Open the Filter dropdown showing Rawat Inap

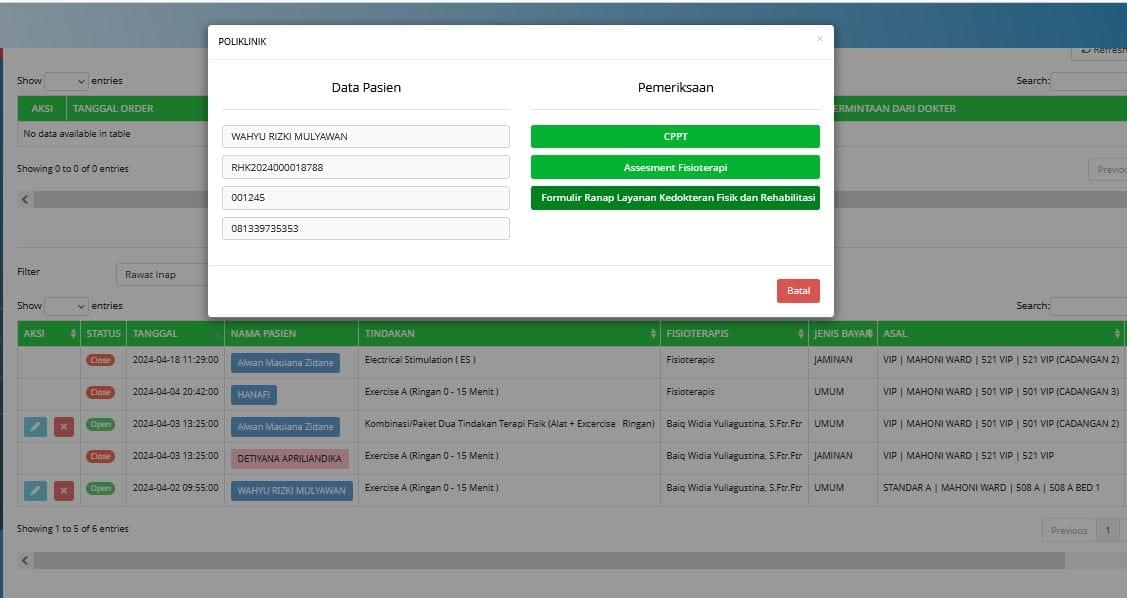[x=162, y=274]
